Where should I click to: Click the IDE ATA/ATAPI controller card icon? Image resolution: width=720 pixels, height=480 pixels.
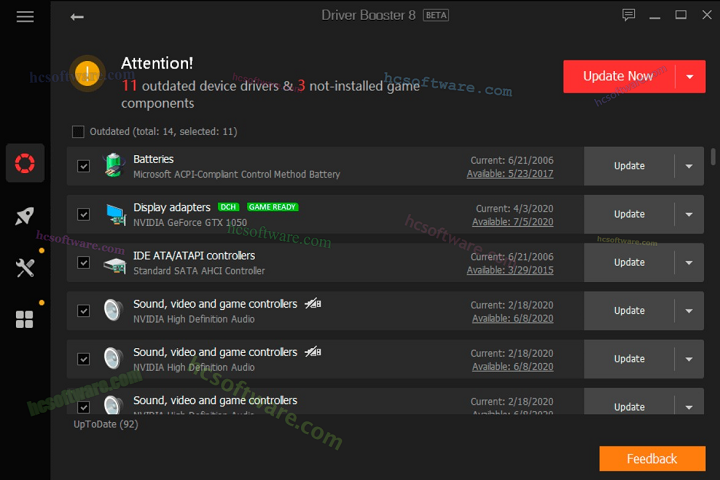pyautogui.click(x=115, y=265)
